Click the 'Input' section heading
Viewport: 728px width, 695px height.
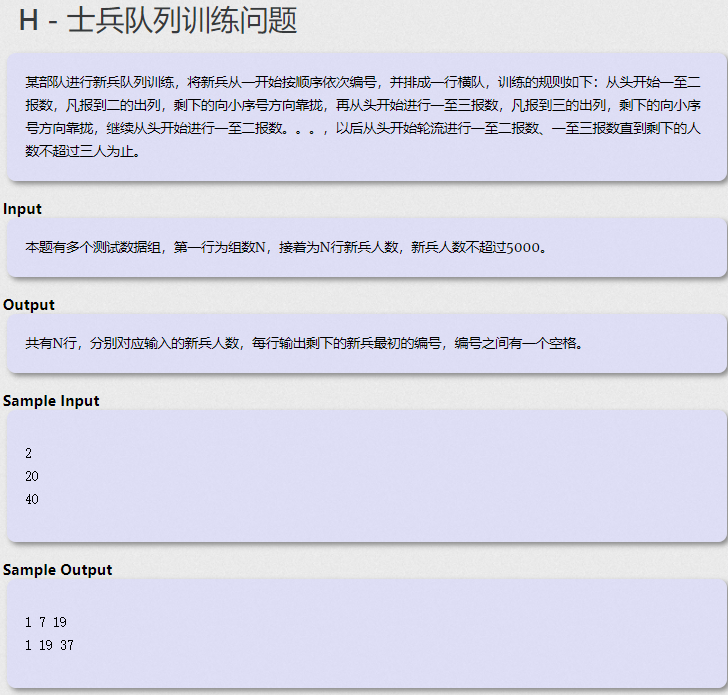(22, 209)
